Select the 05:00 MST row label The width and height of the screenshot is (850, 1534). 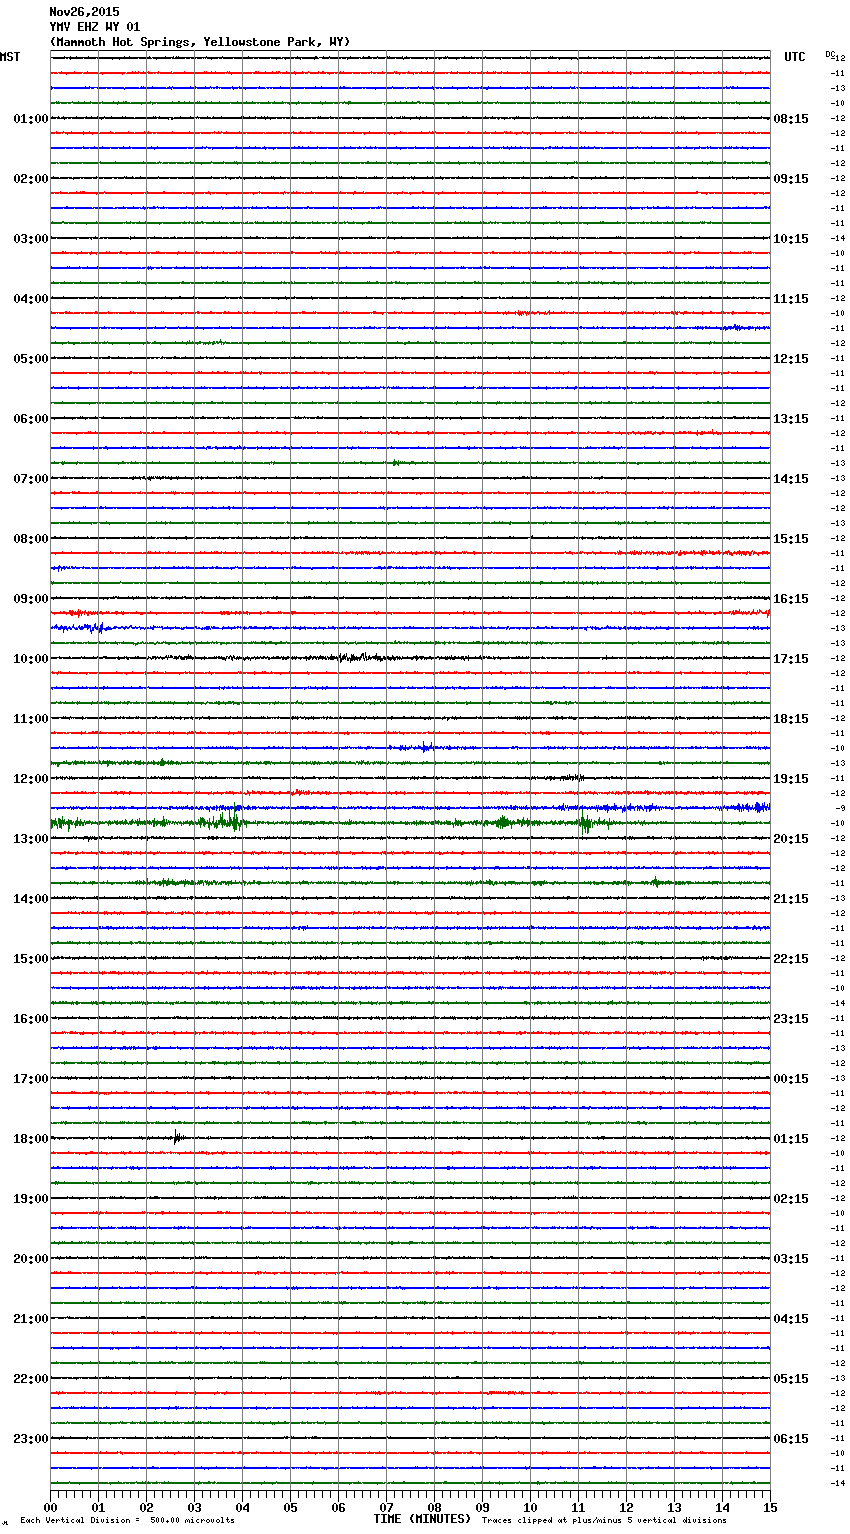coord(31,359)
